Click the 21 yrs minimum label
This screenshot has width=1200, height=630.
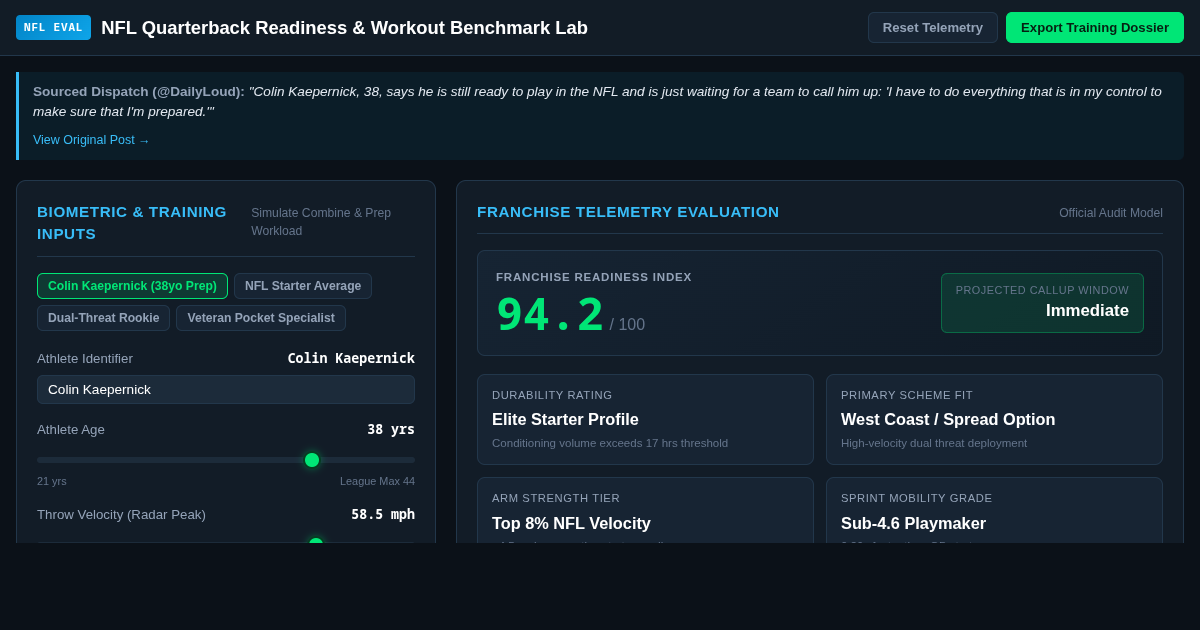(52, 481)
